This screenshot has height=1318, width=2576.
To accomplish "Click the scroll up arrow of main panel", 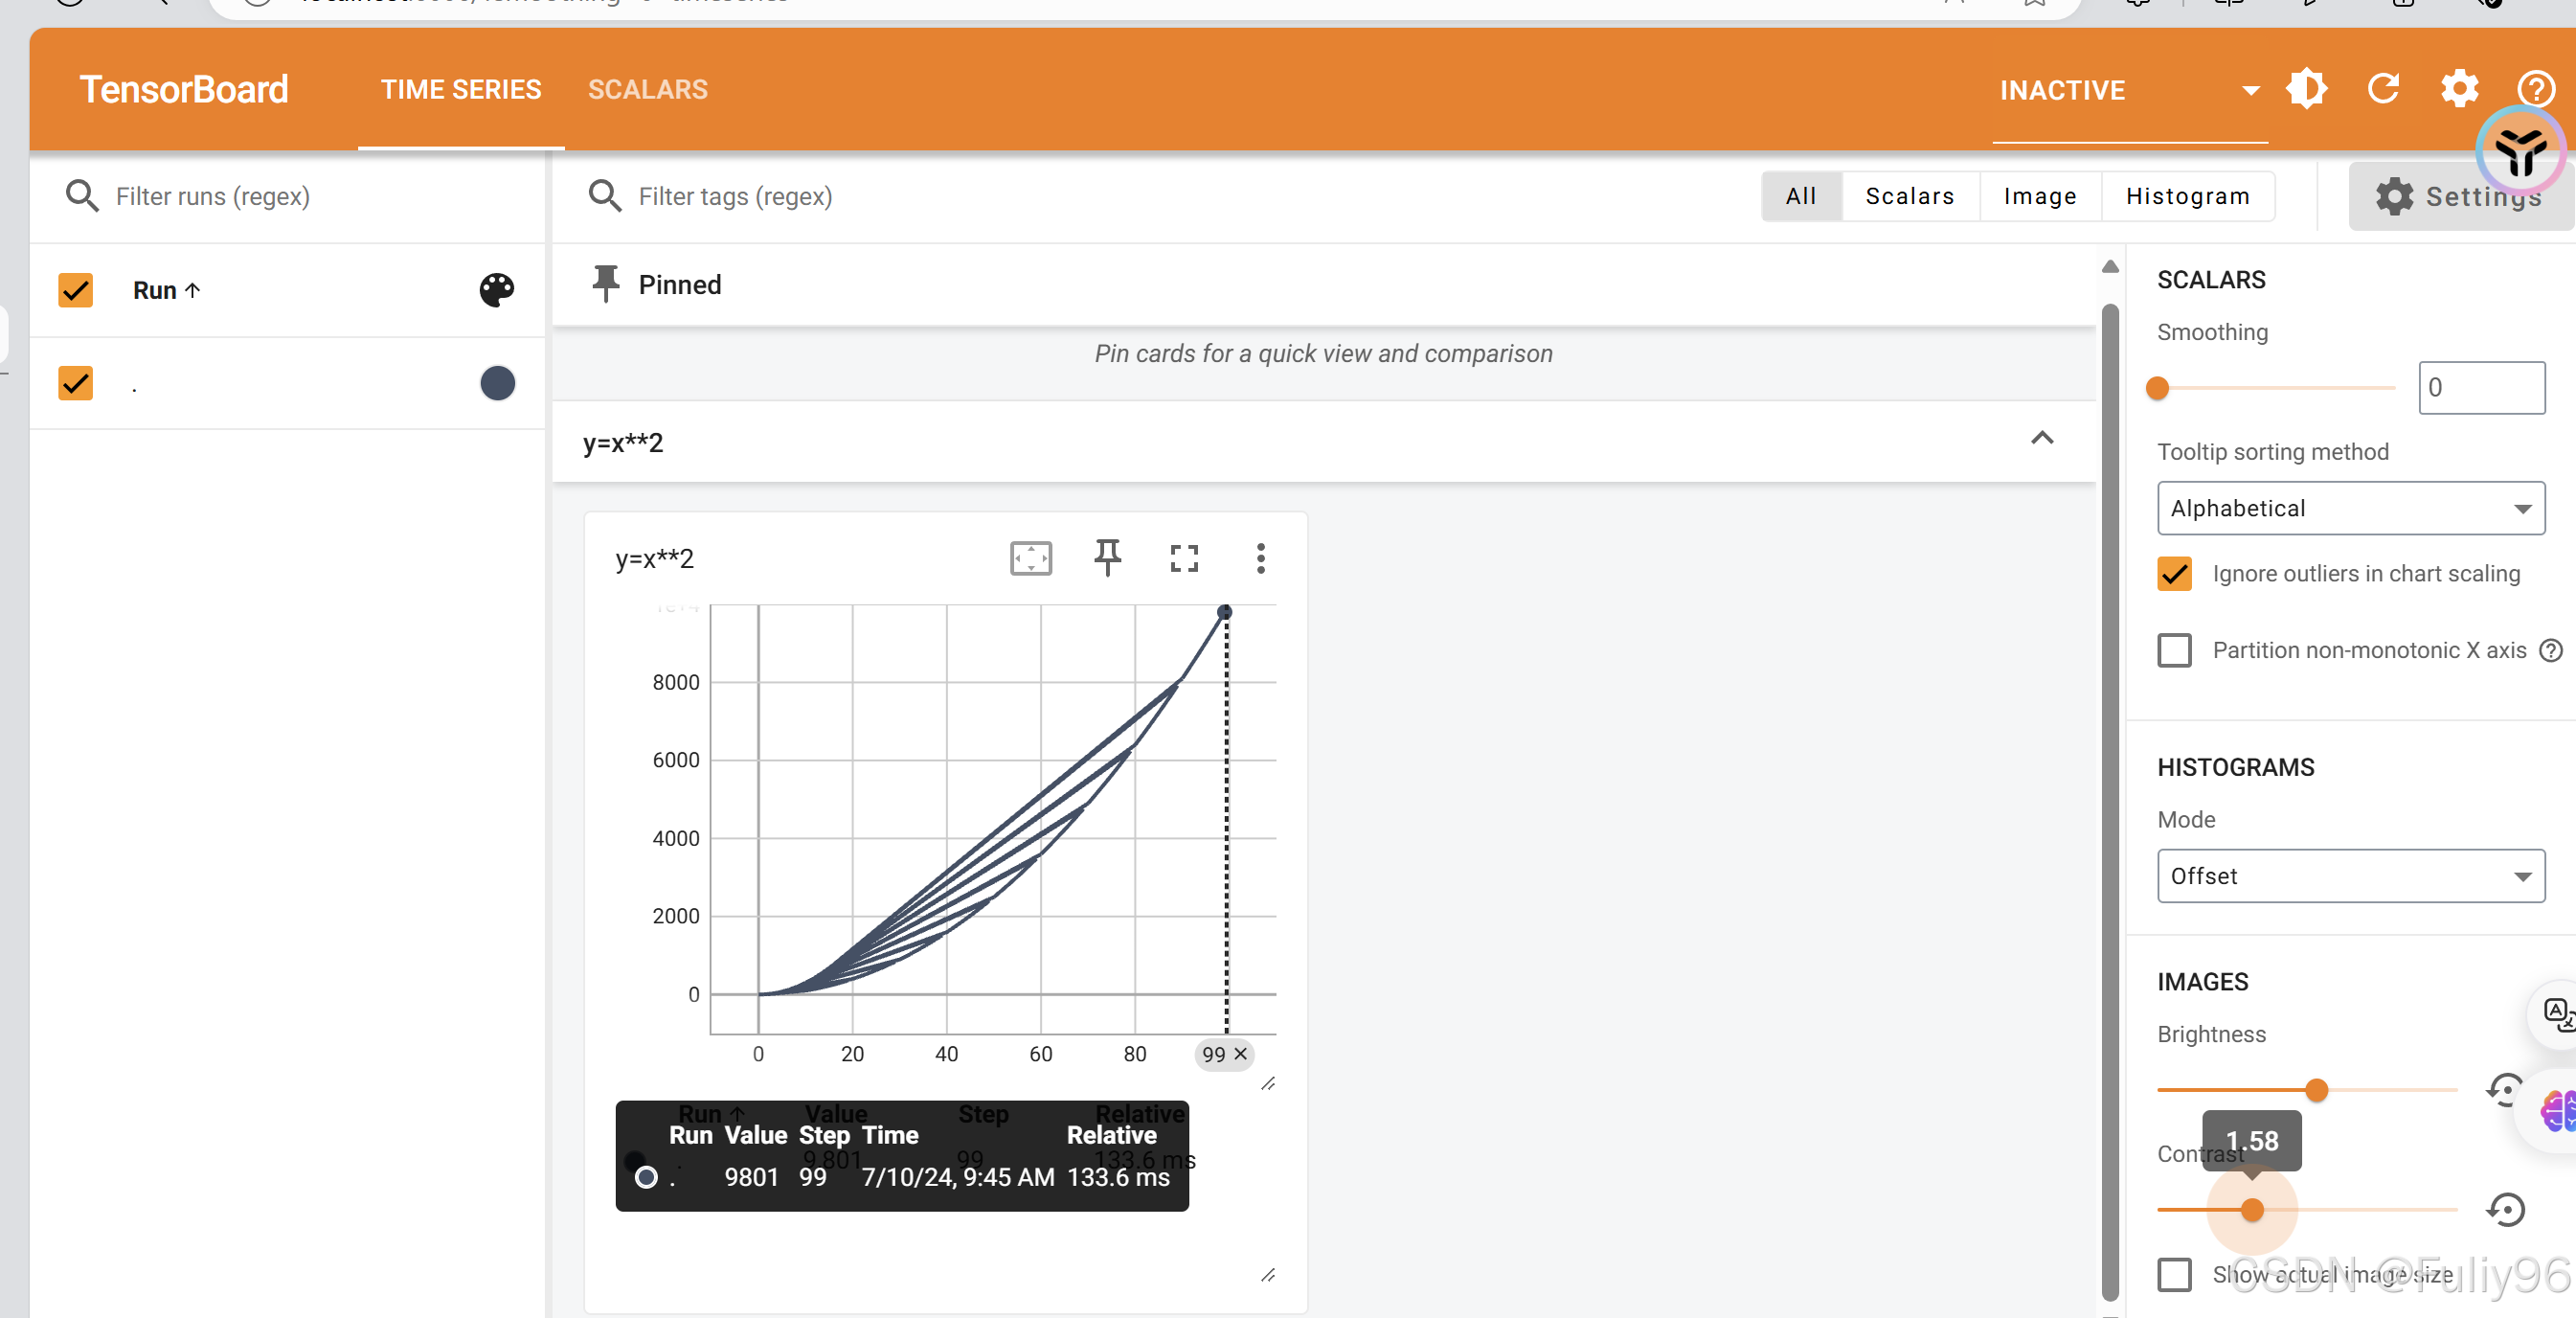I will coord(2110,266).
